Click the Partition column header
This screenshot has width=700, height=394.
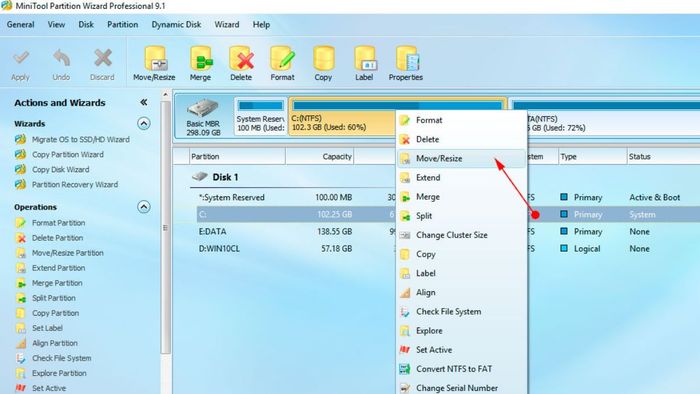point(237,157)
